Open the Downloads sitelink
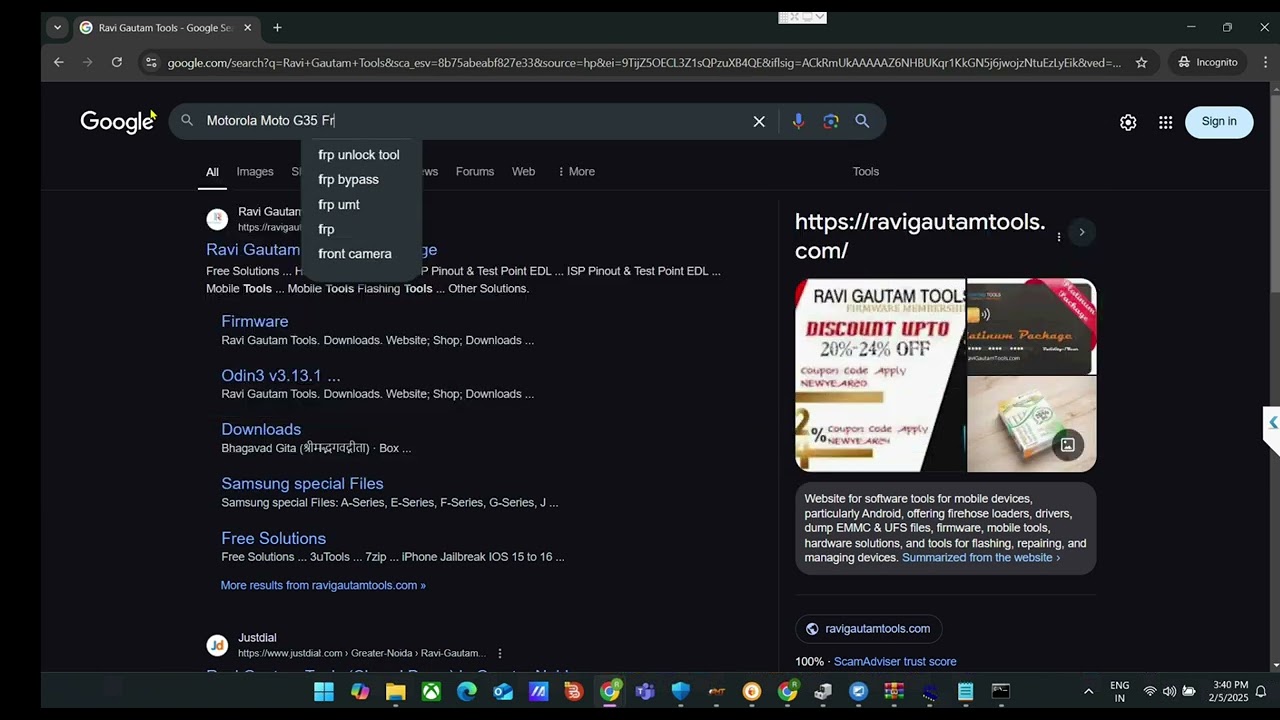Viewport: 1280px width, 720px height. click(x=261, y=430)
